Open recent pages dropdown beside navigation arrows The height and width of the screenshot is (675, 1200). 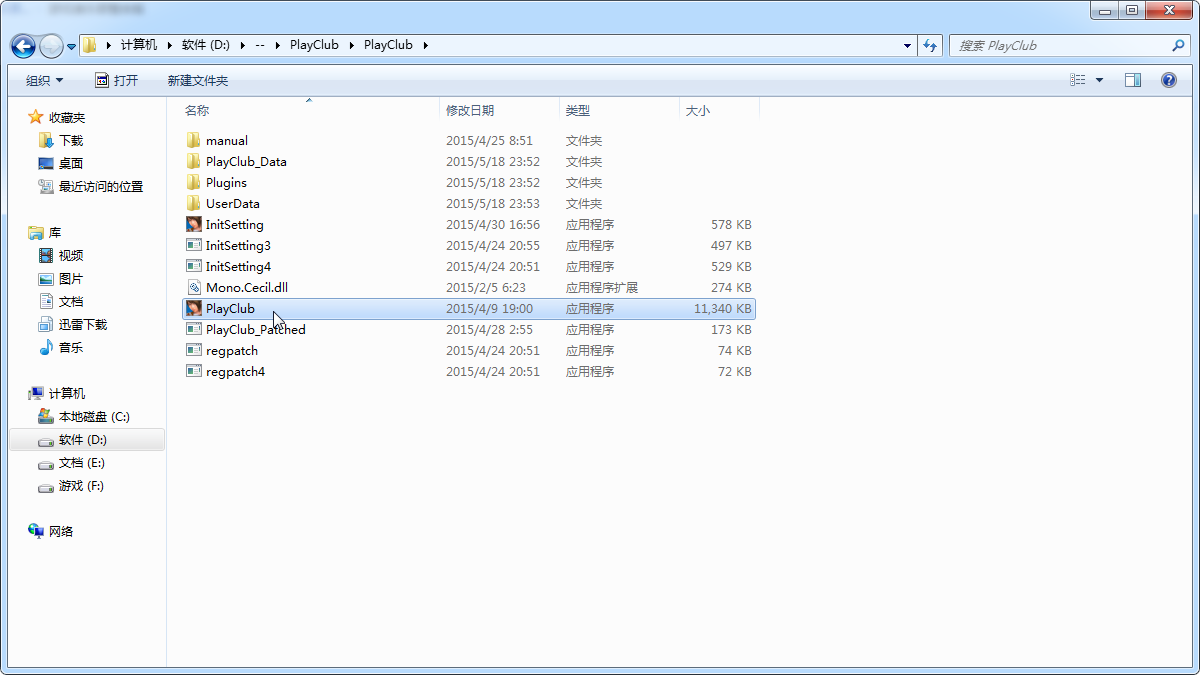tap(72, 47)
